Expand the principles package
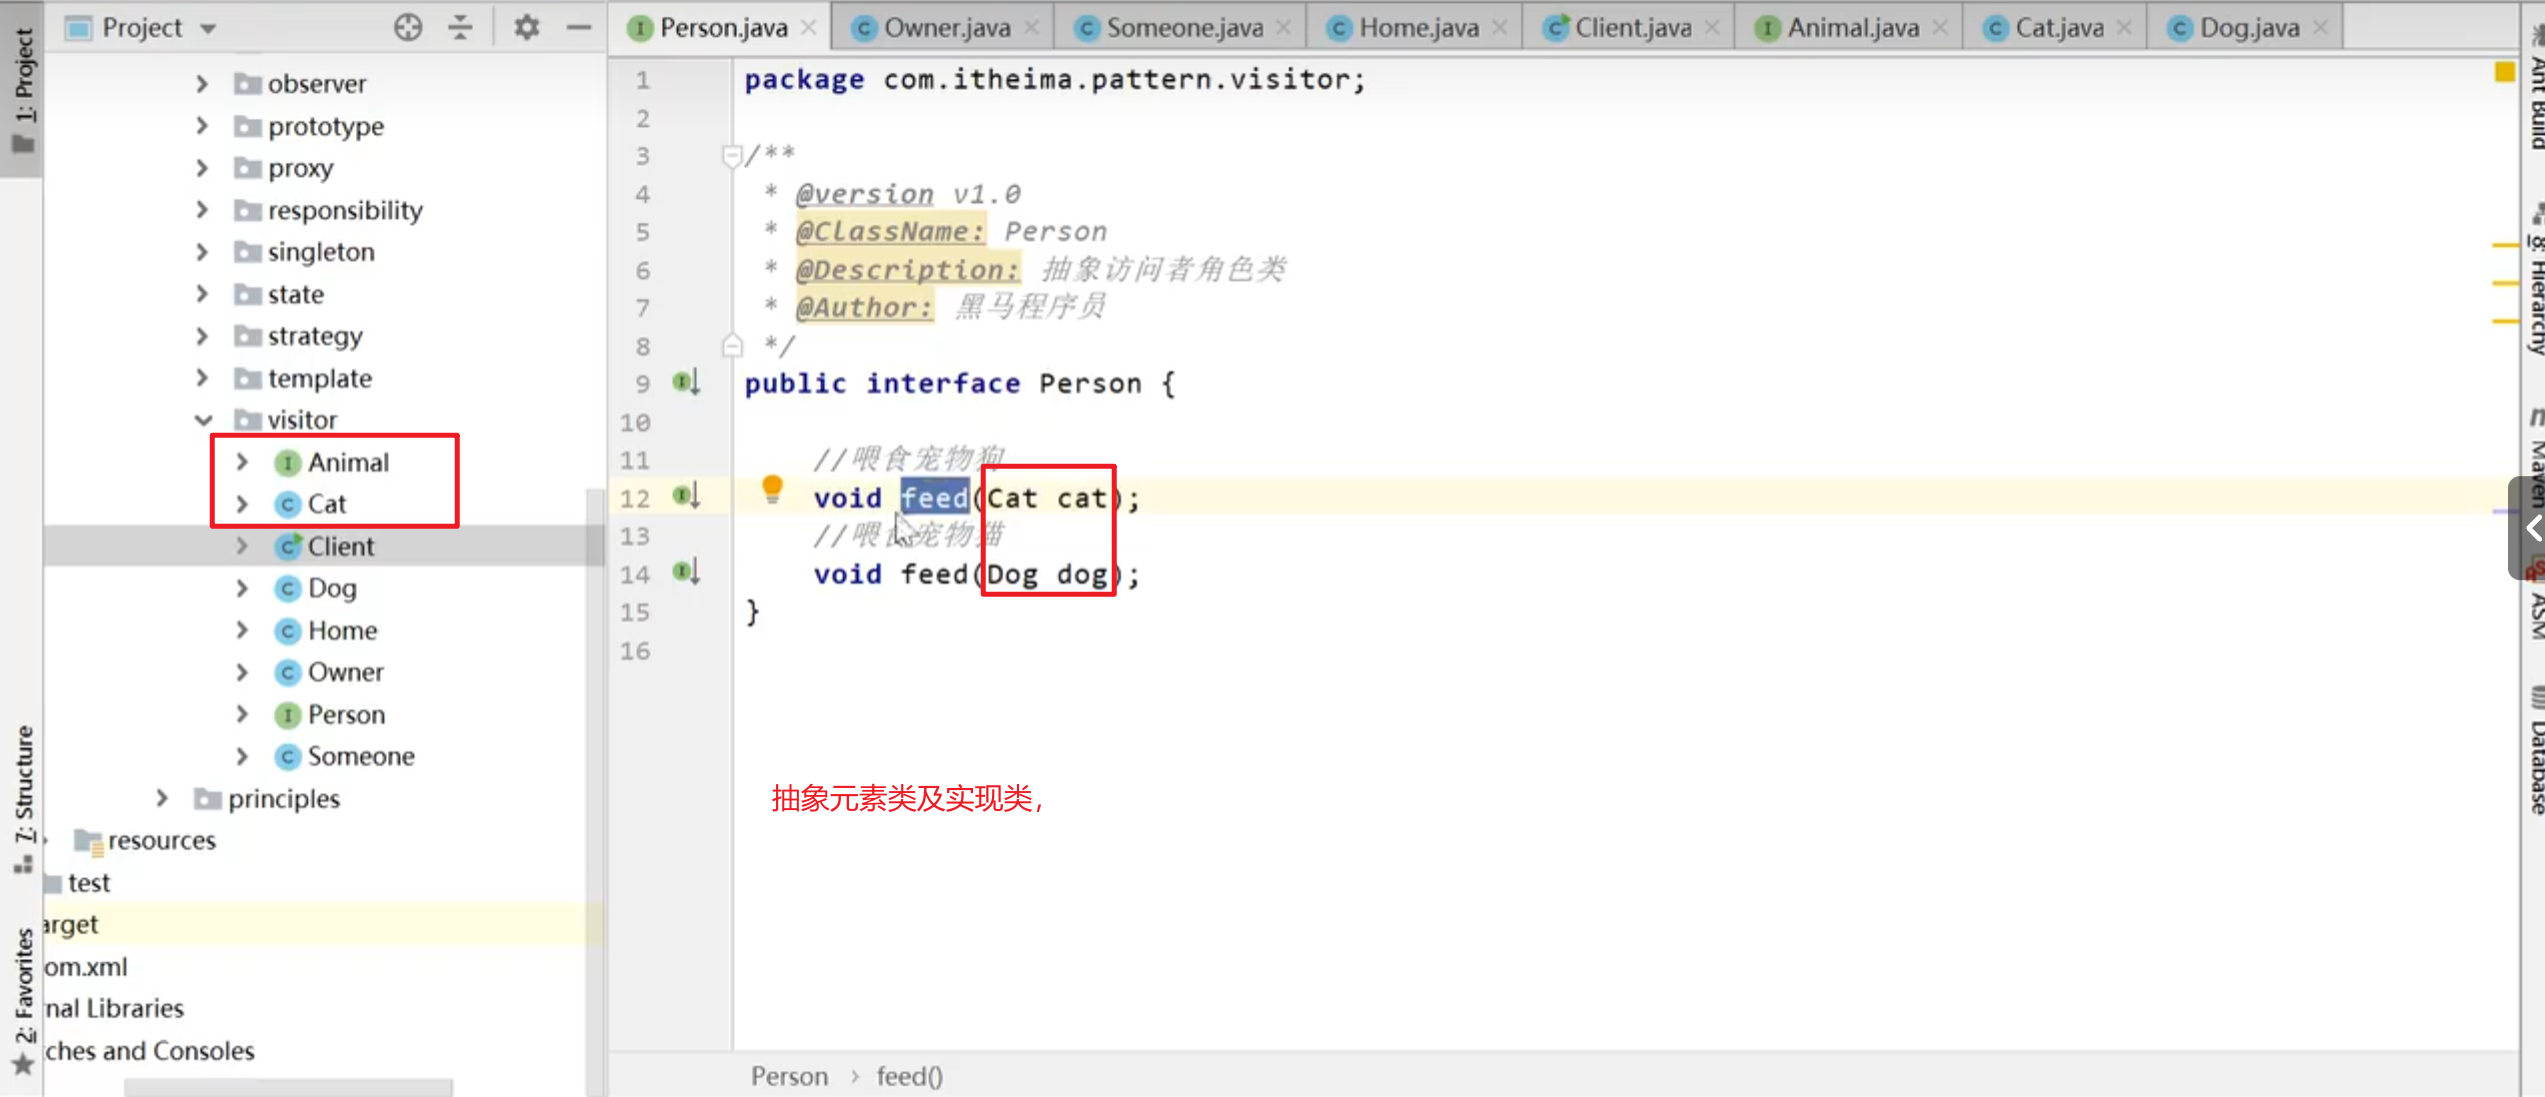2545x1097 pixels. click(162, 798)
